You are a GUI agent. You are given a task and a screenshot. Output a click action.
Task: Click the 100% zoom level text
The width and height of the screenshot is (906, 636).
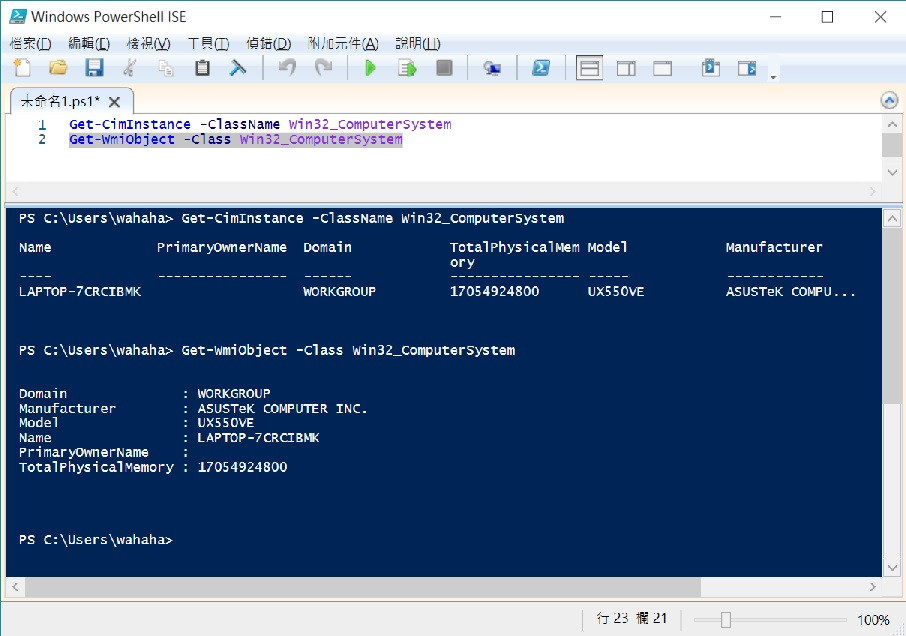[873, 620]
